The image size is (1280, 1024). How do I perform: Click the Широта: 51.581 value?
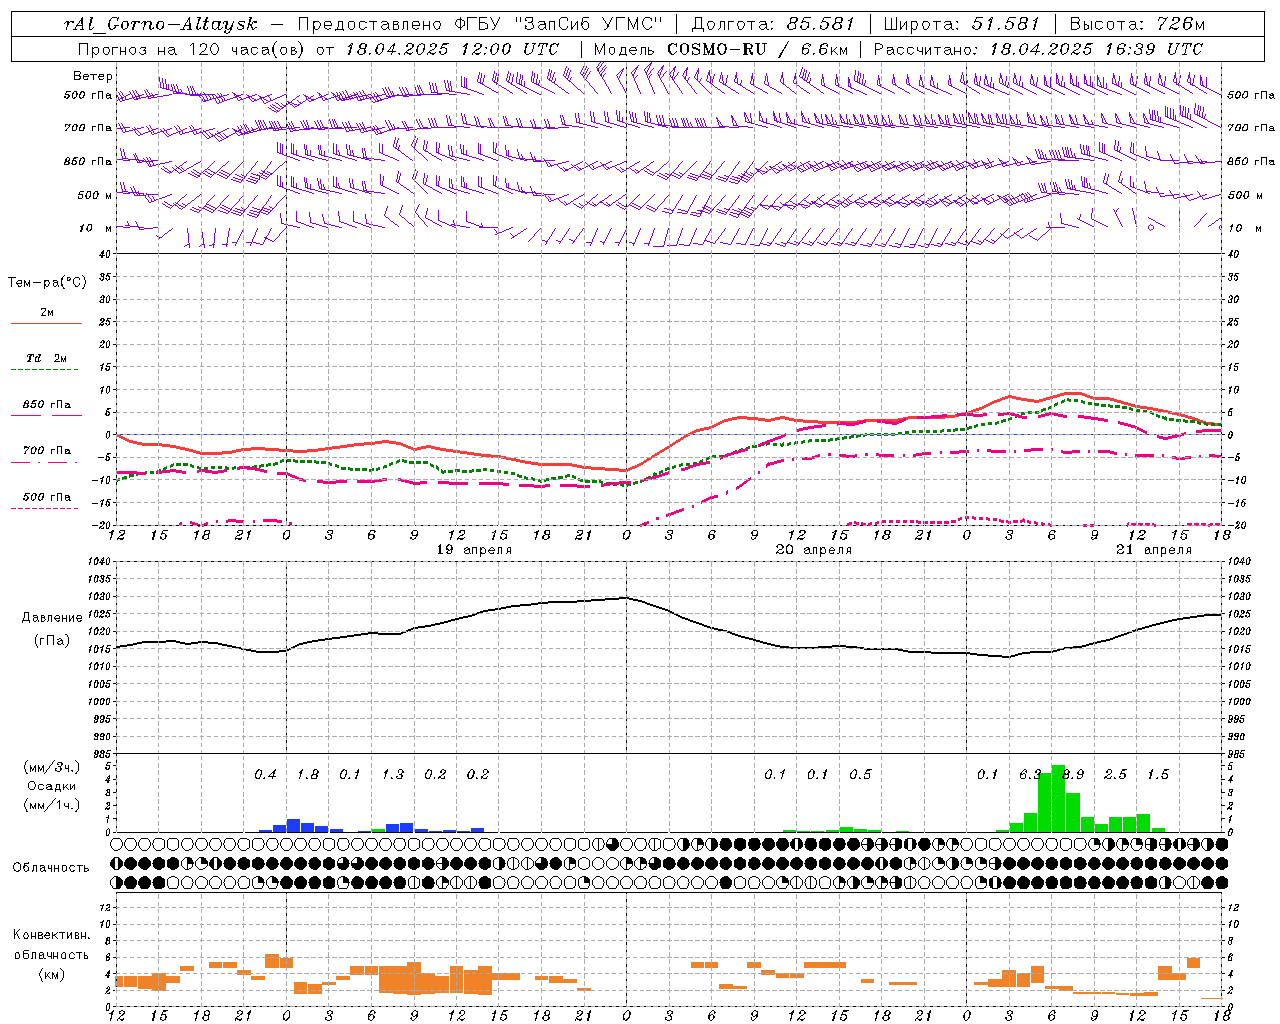[x=962, y=23]
